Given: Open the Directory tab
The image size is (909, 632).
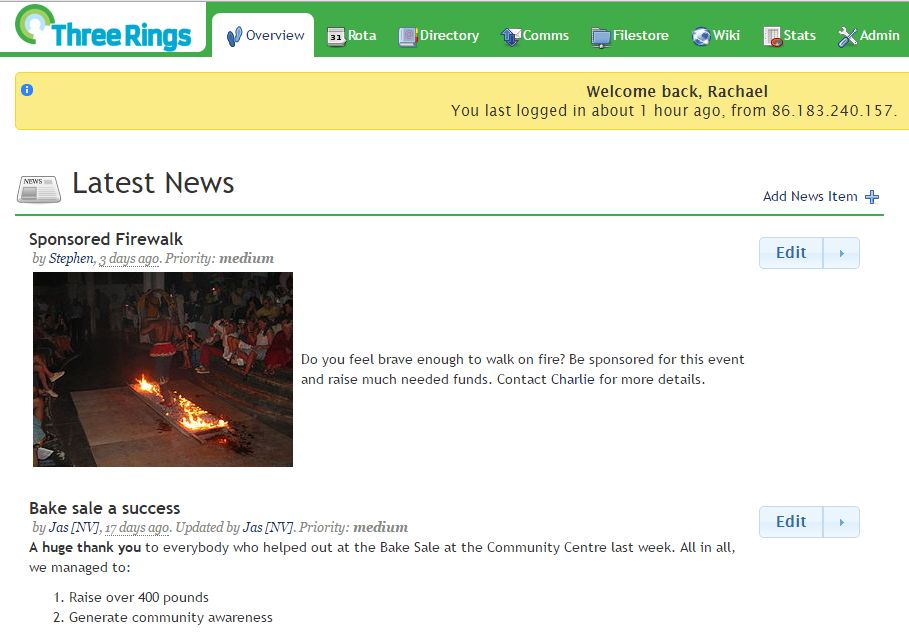Looking at the screenshot, I should (439, 36).
